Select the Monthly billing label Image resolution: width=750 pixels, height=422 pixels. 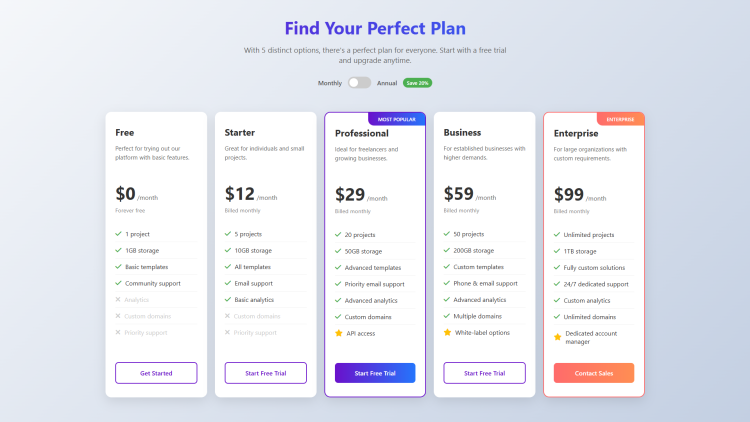click(330, 83)
